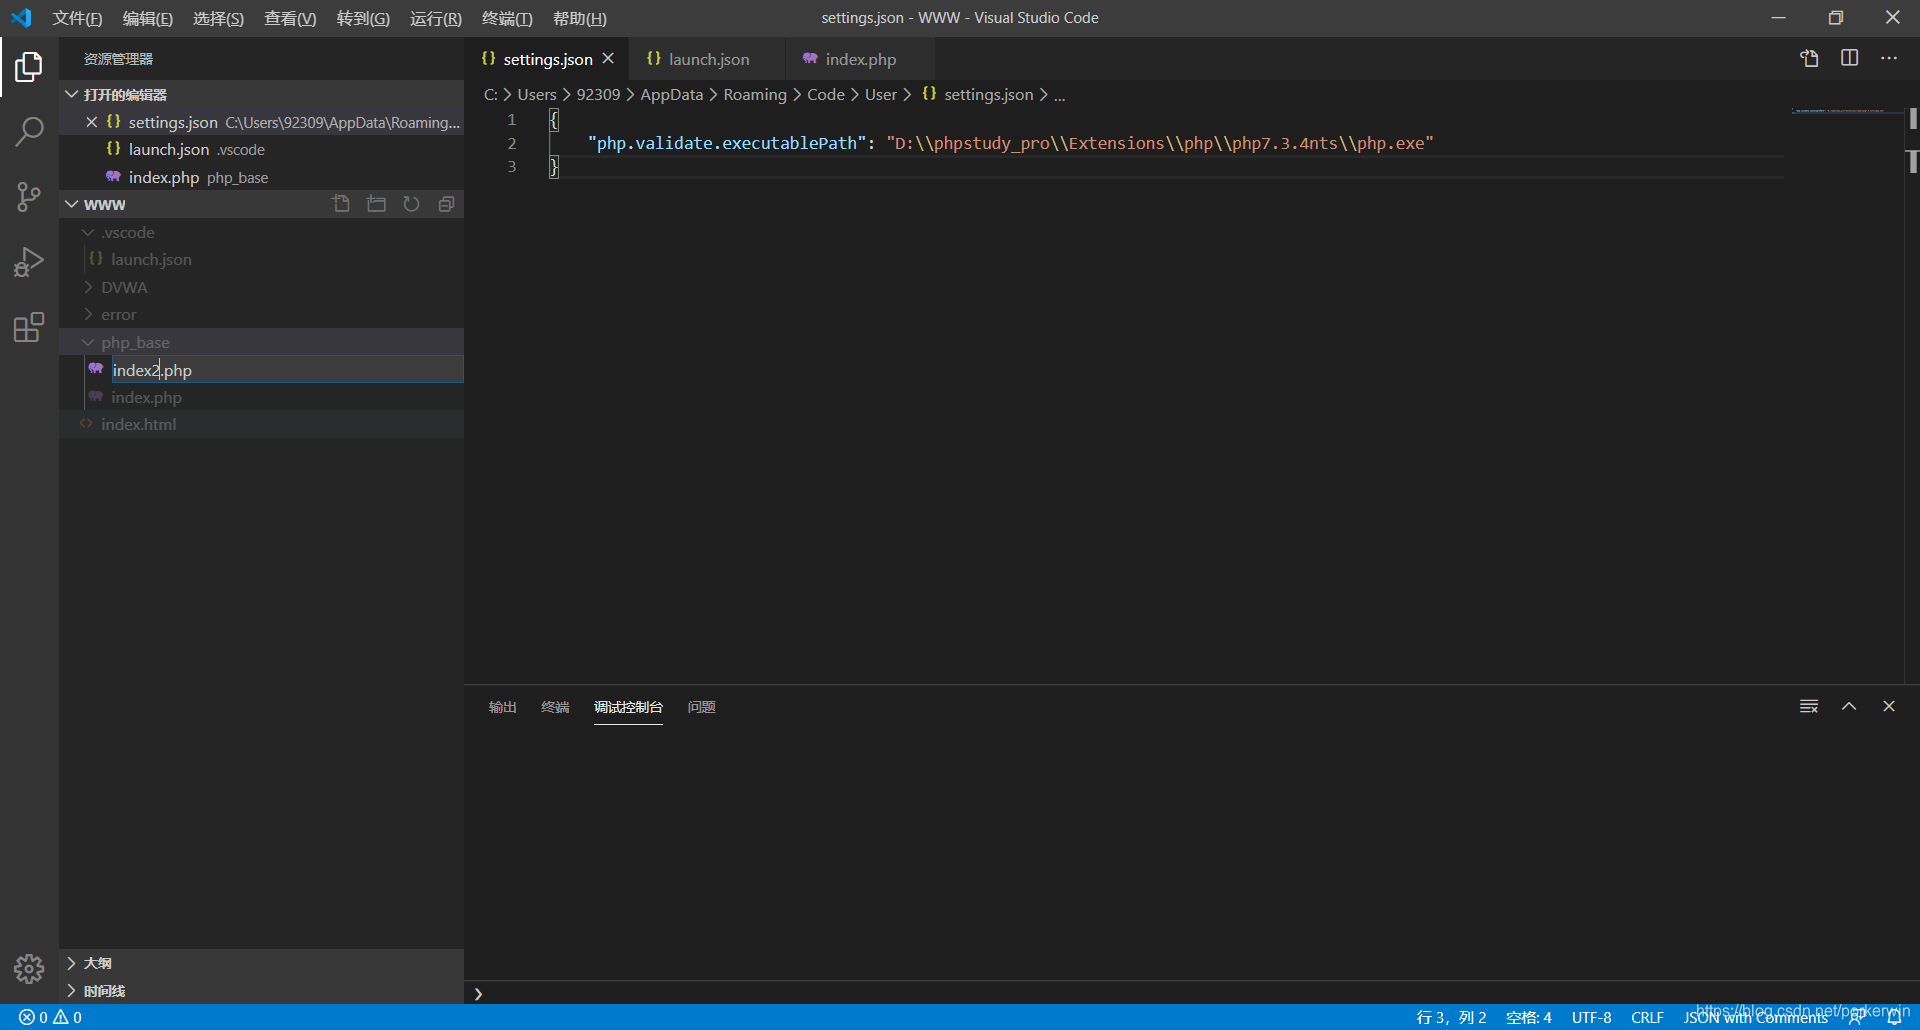
Task: Open the Help menu
Action: coord(580,18)
